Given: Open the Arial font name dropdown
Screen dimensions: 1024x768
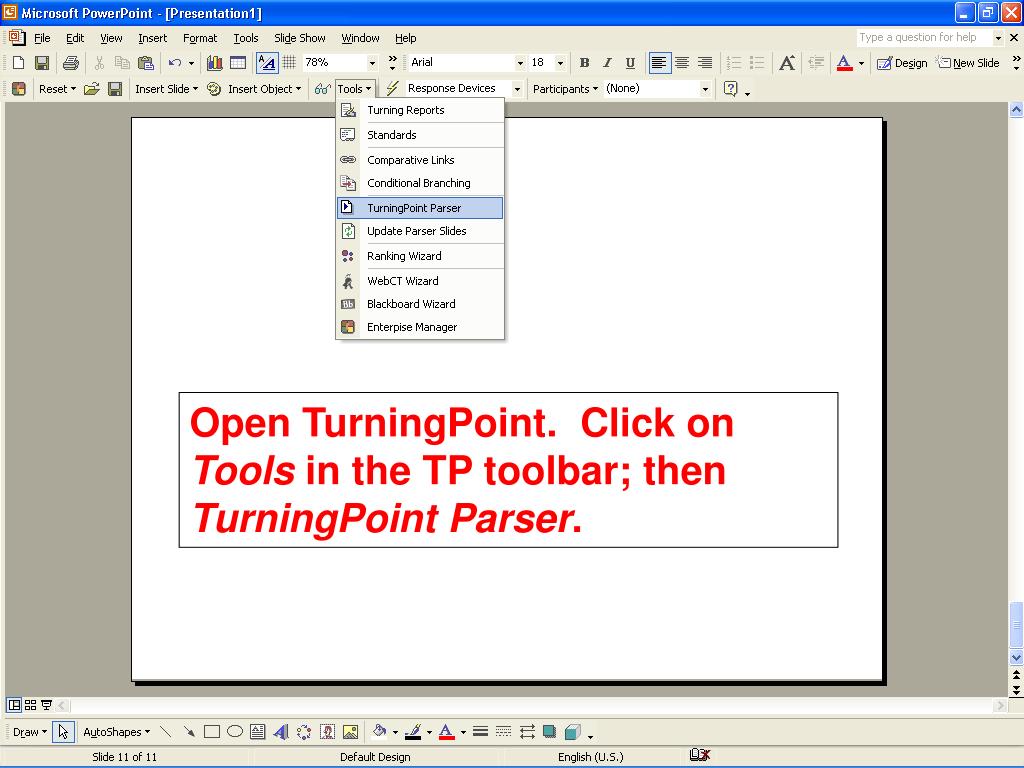Looking at the screenshot, I should point(520,63).
